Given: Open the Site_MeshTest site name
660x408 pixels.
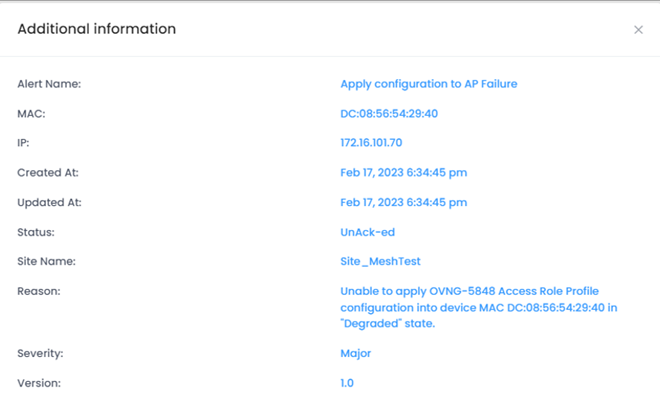Looking at the screenshot, I should coord(380,261).
